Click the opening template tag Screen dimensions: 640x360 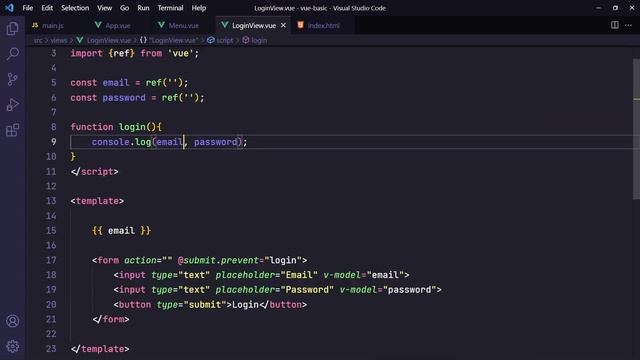pyautogui.click(x=97, y=201)
